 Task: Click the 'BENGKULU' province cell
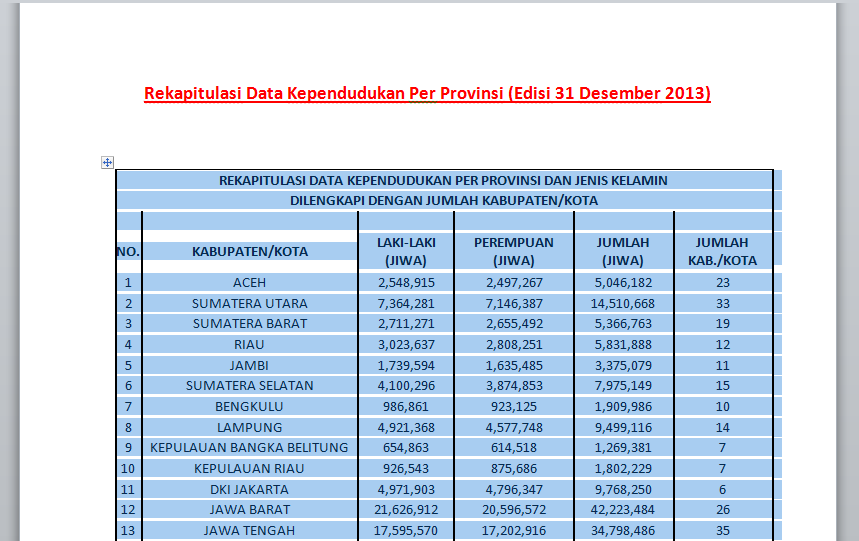click(x=249, y=406)
